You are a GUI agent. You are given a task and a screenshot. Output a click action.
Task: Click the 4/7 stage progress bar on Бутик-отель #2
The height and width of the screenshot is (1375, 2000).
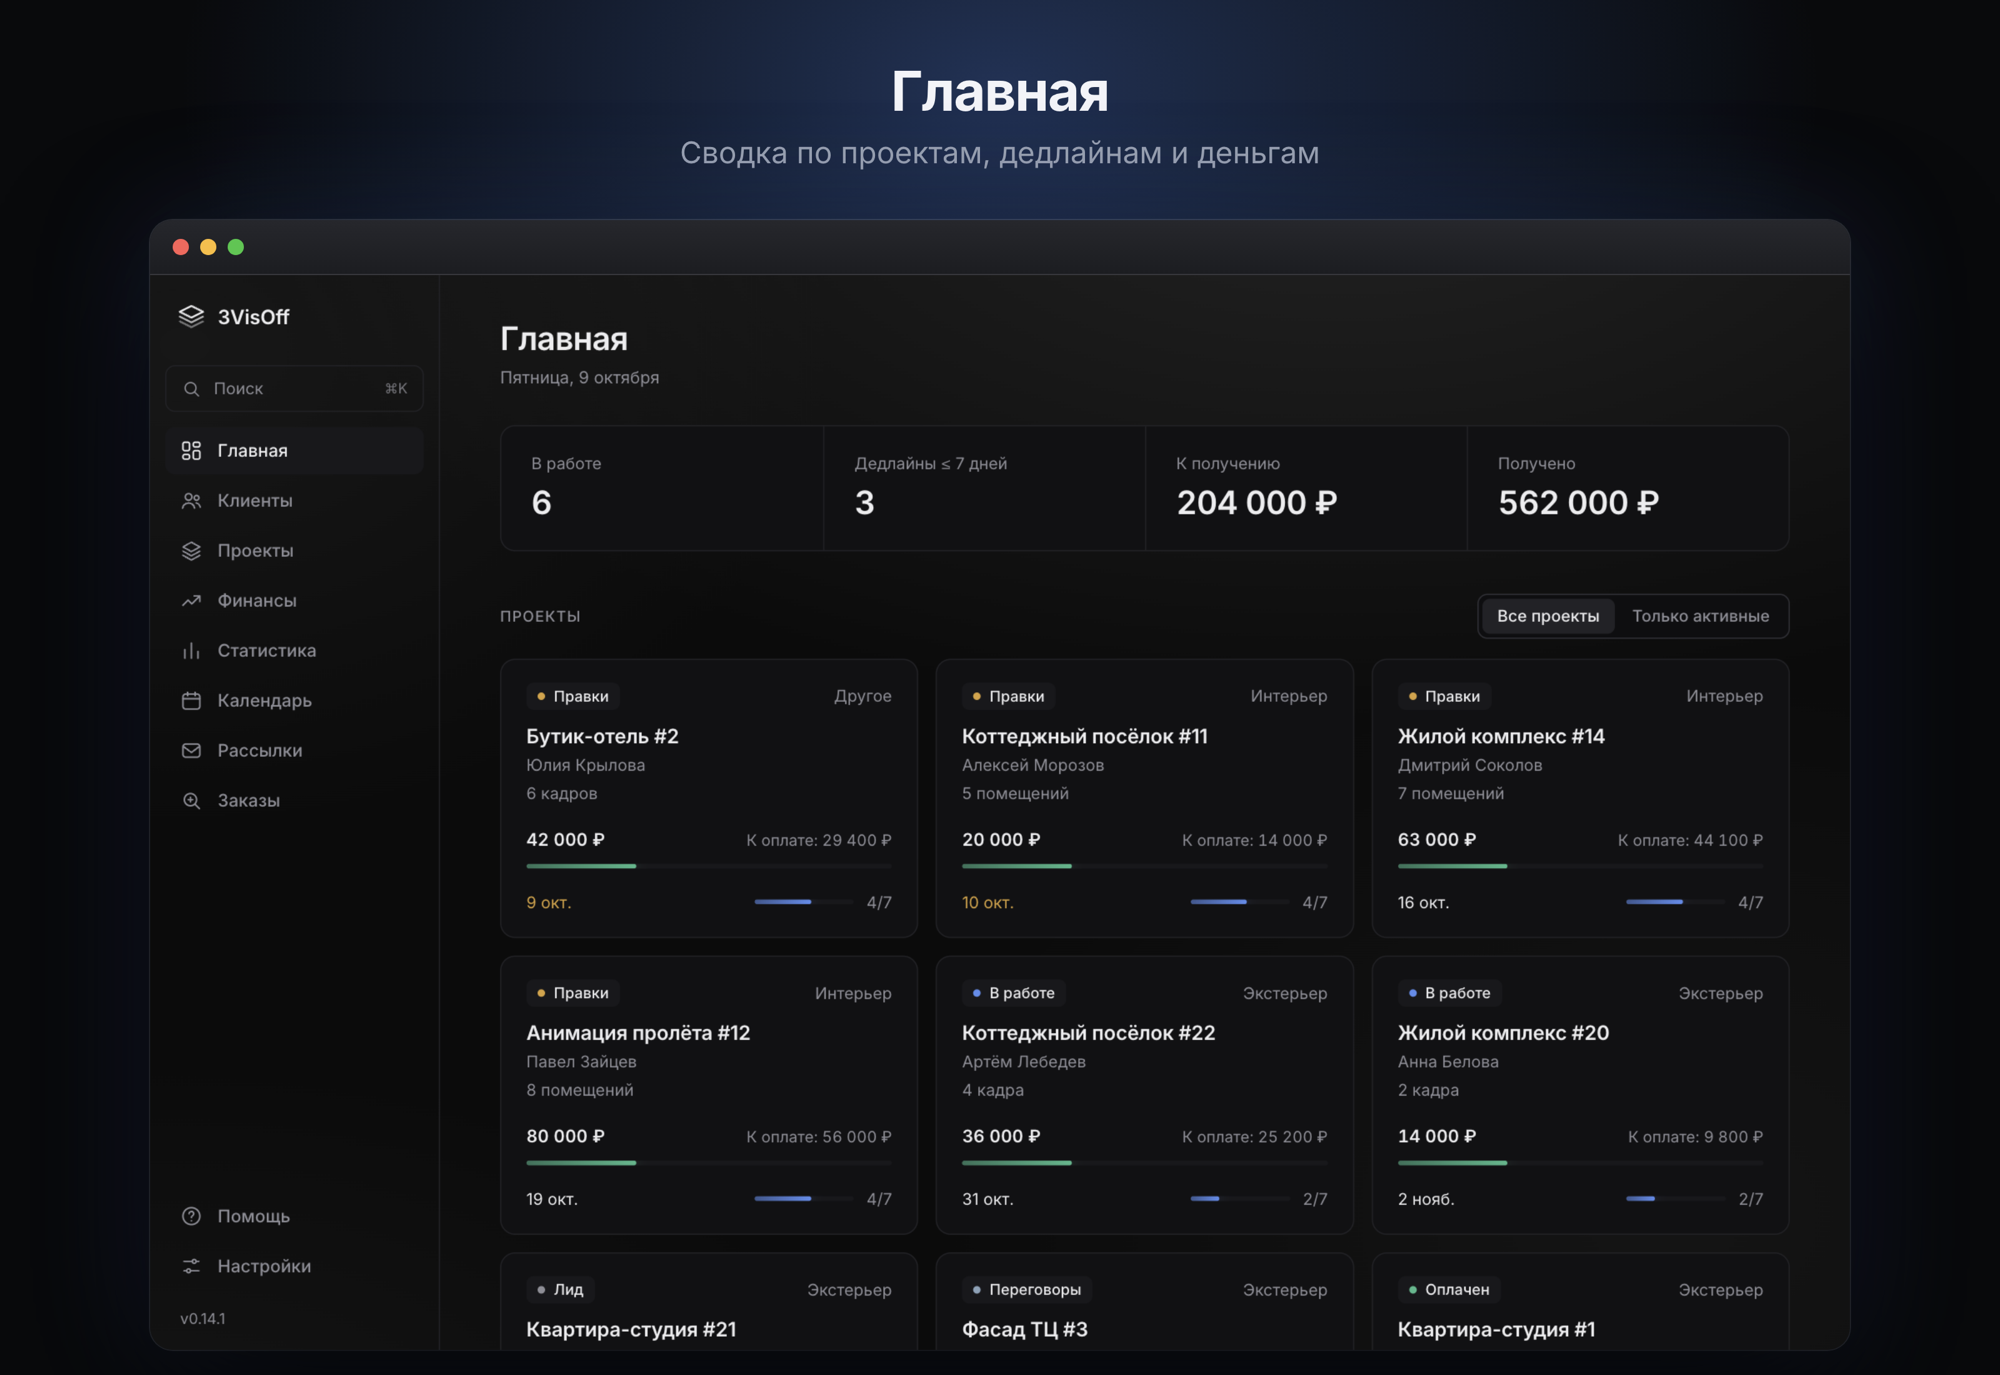click(804, 902)
